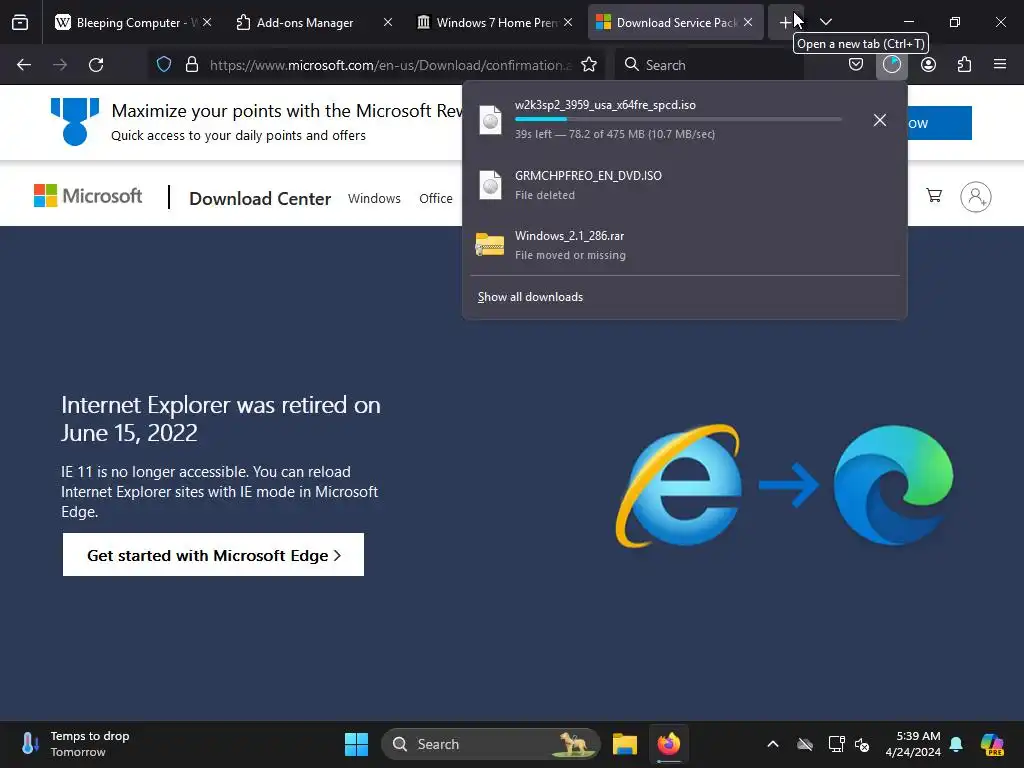The image size is (1024, 768).
Task: Open the Office nav menu
Action: pos(436,199)
